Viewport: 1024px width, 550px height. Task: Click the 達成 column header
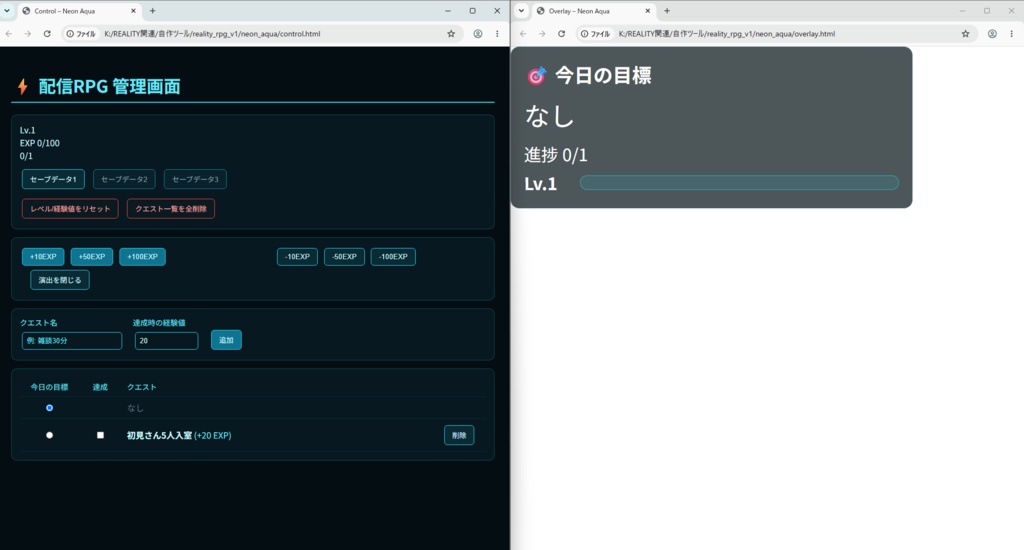pos(100,387)
